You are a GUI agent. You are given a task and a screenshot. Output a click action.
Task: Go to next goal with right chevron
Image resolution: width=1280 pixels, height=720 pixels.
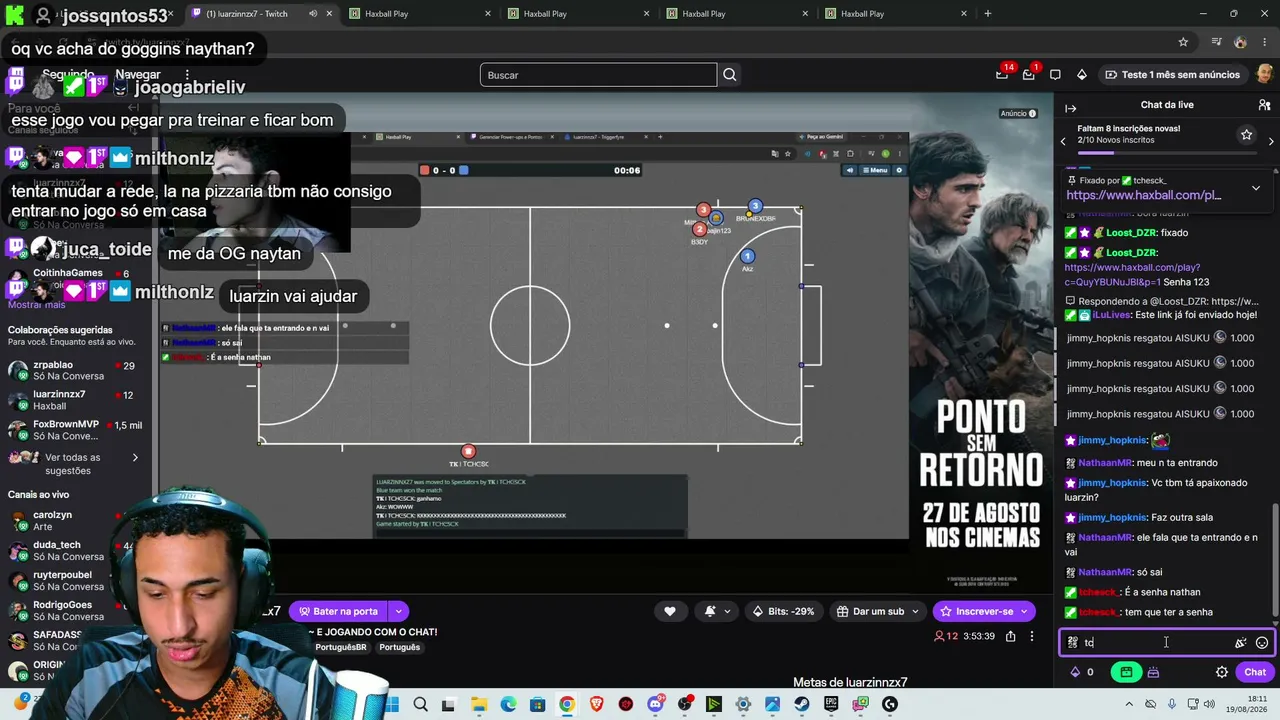[1271, 141]
